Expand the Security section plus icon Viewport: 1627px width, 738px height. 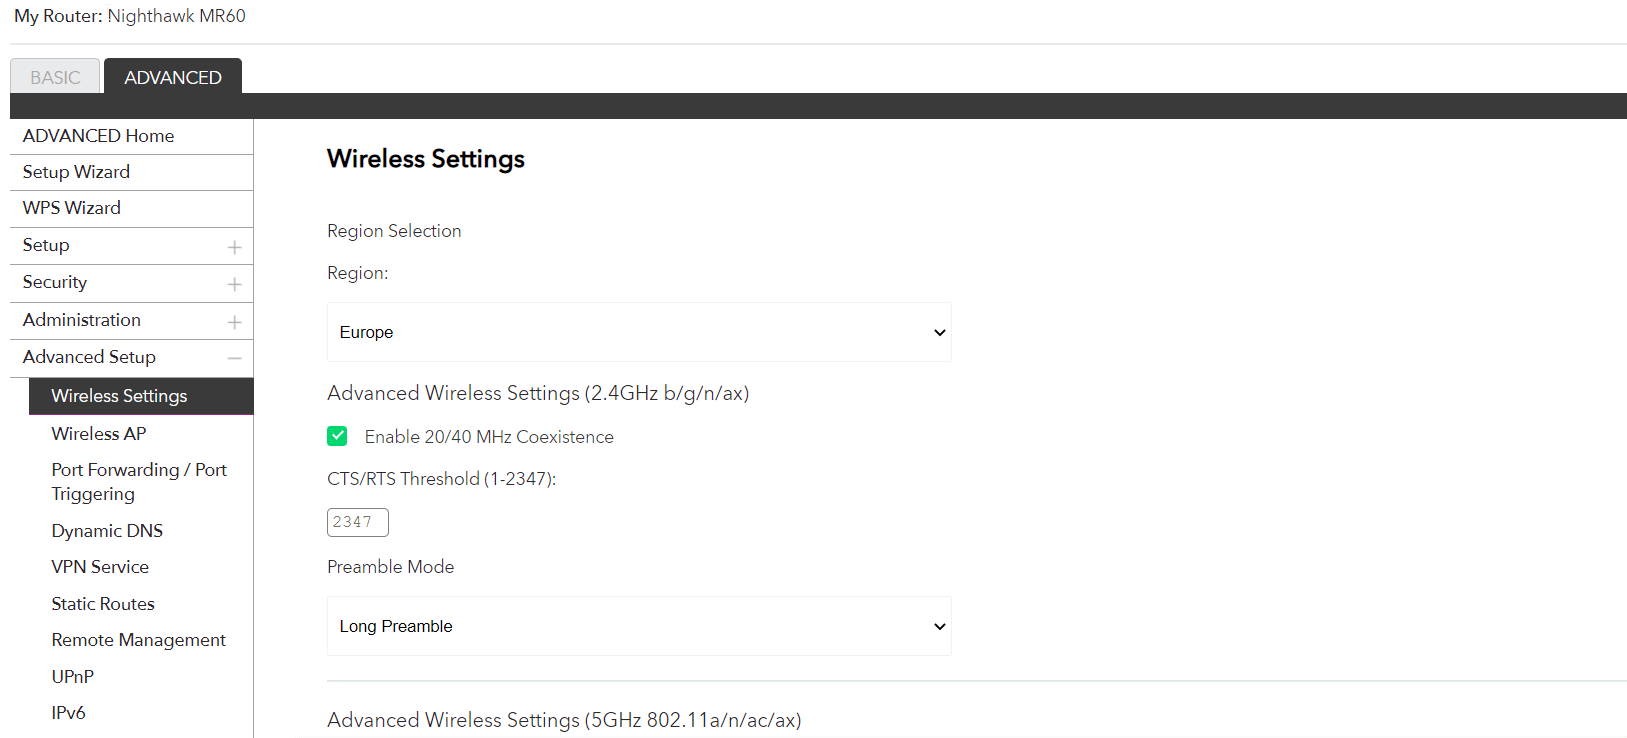point(234,284)
